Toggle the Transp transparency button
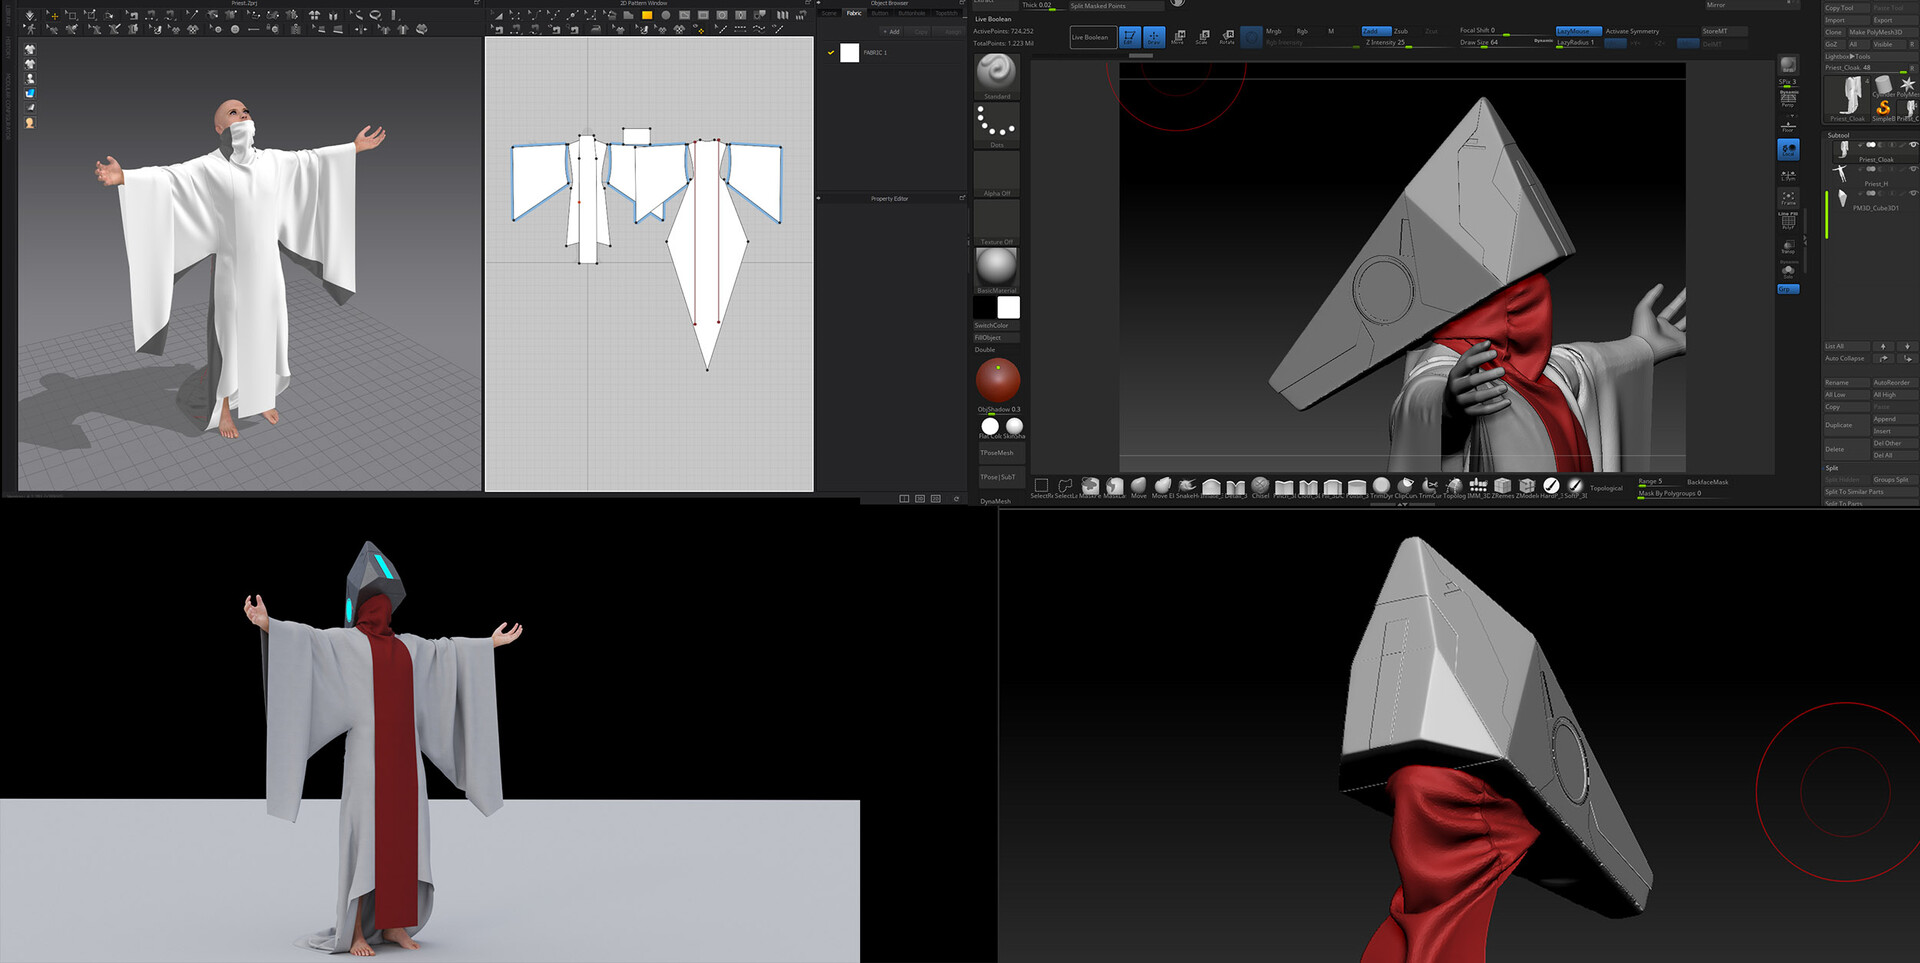Screen dimensions: 1920x963 point(1788,246)
